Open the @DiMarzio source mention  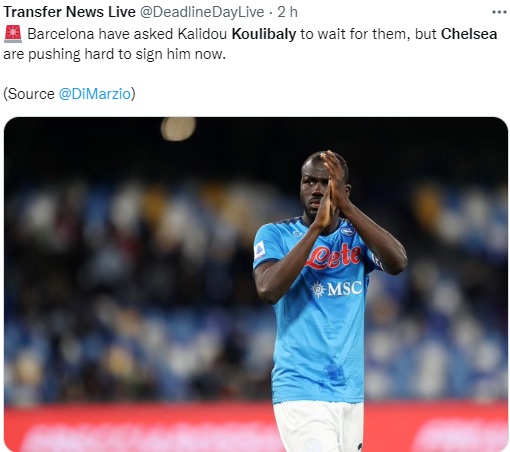click(95, 94)
